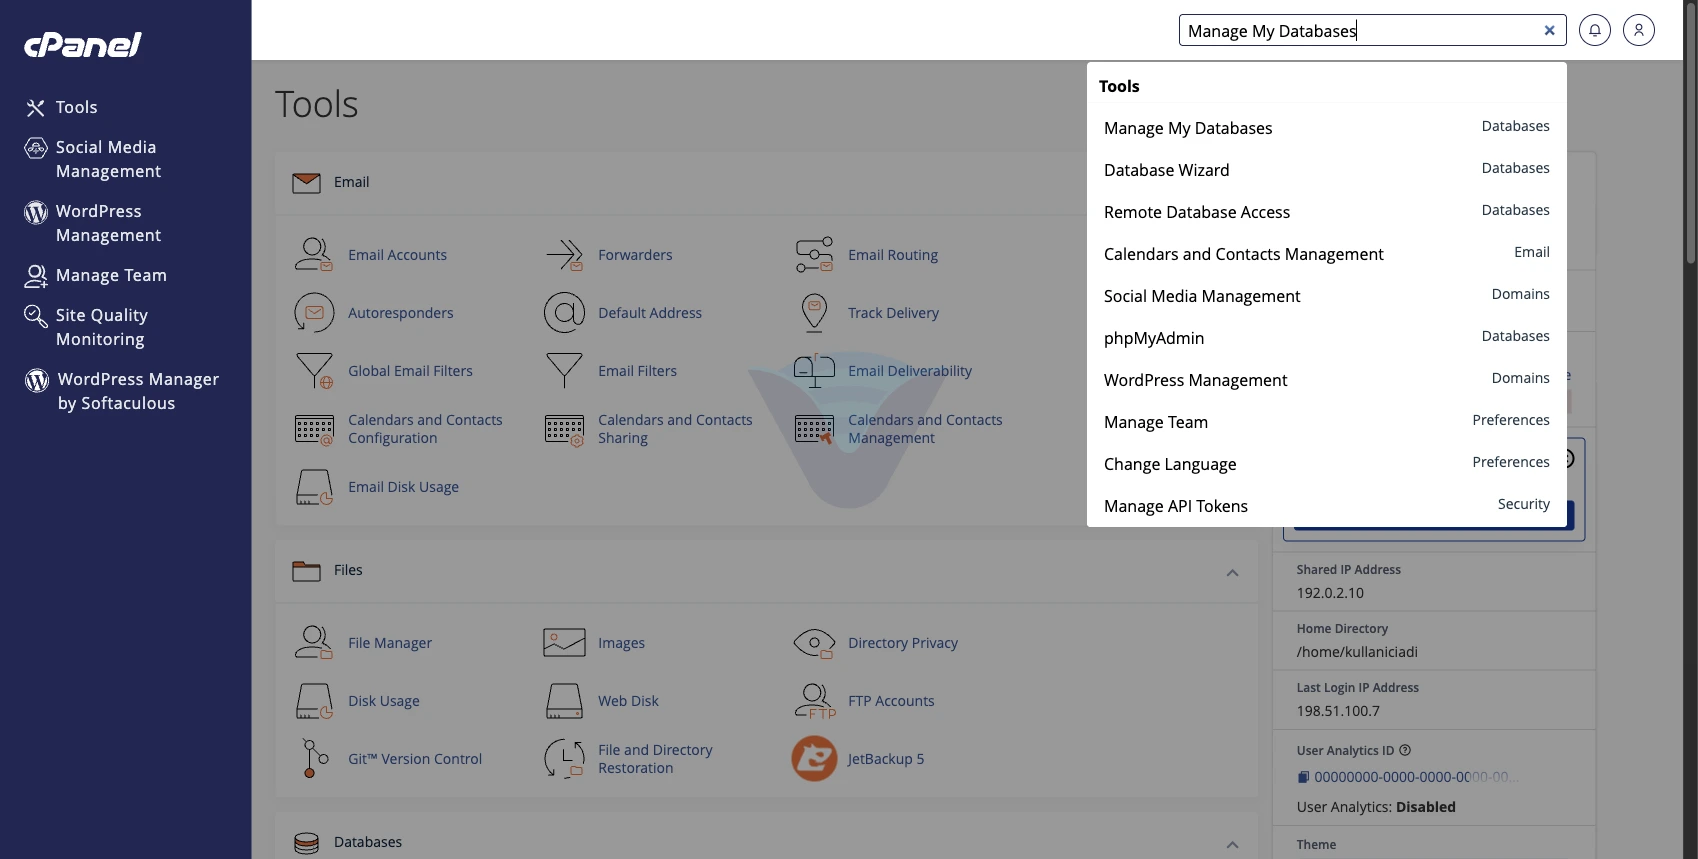Image resolution: width=1698 pixels, height=859 pixels.
Task: Click the User Analytics ID help icon
Action: [x=1405, y=750]
